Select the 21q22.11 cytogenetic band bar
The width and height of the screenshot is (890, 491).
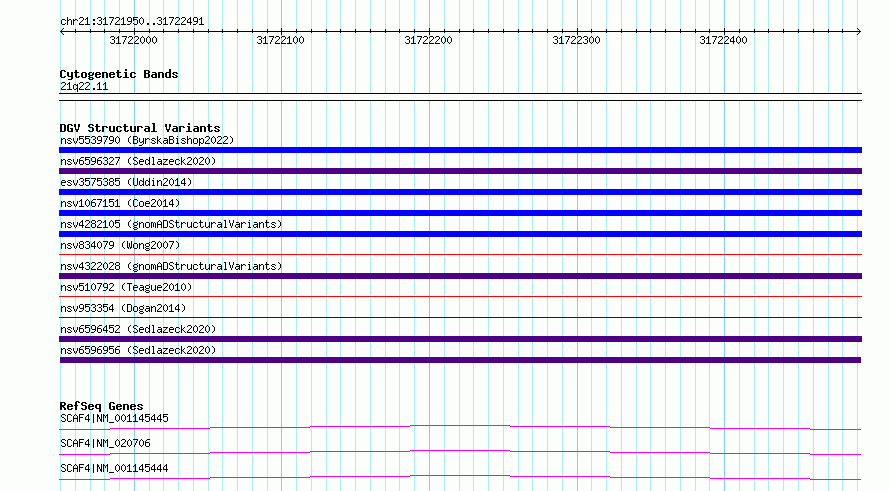click(x=460, y=97)
